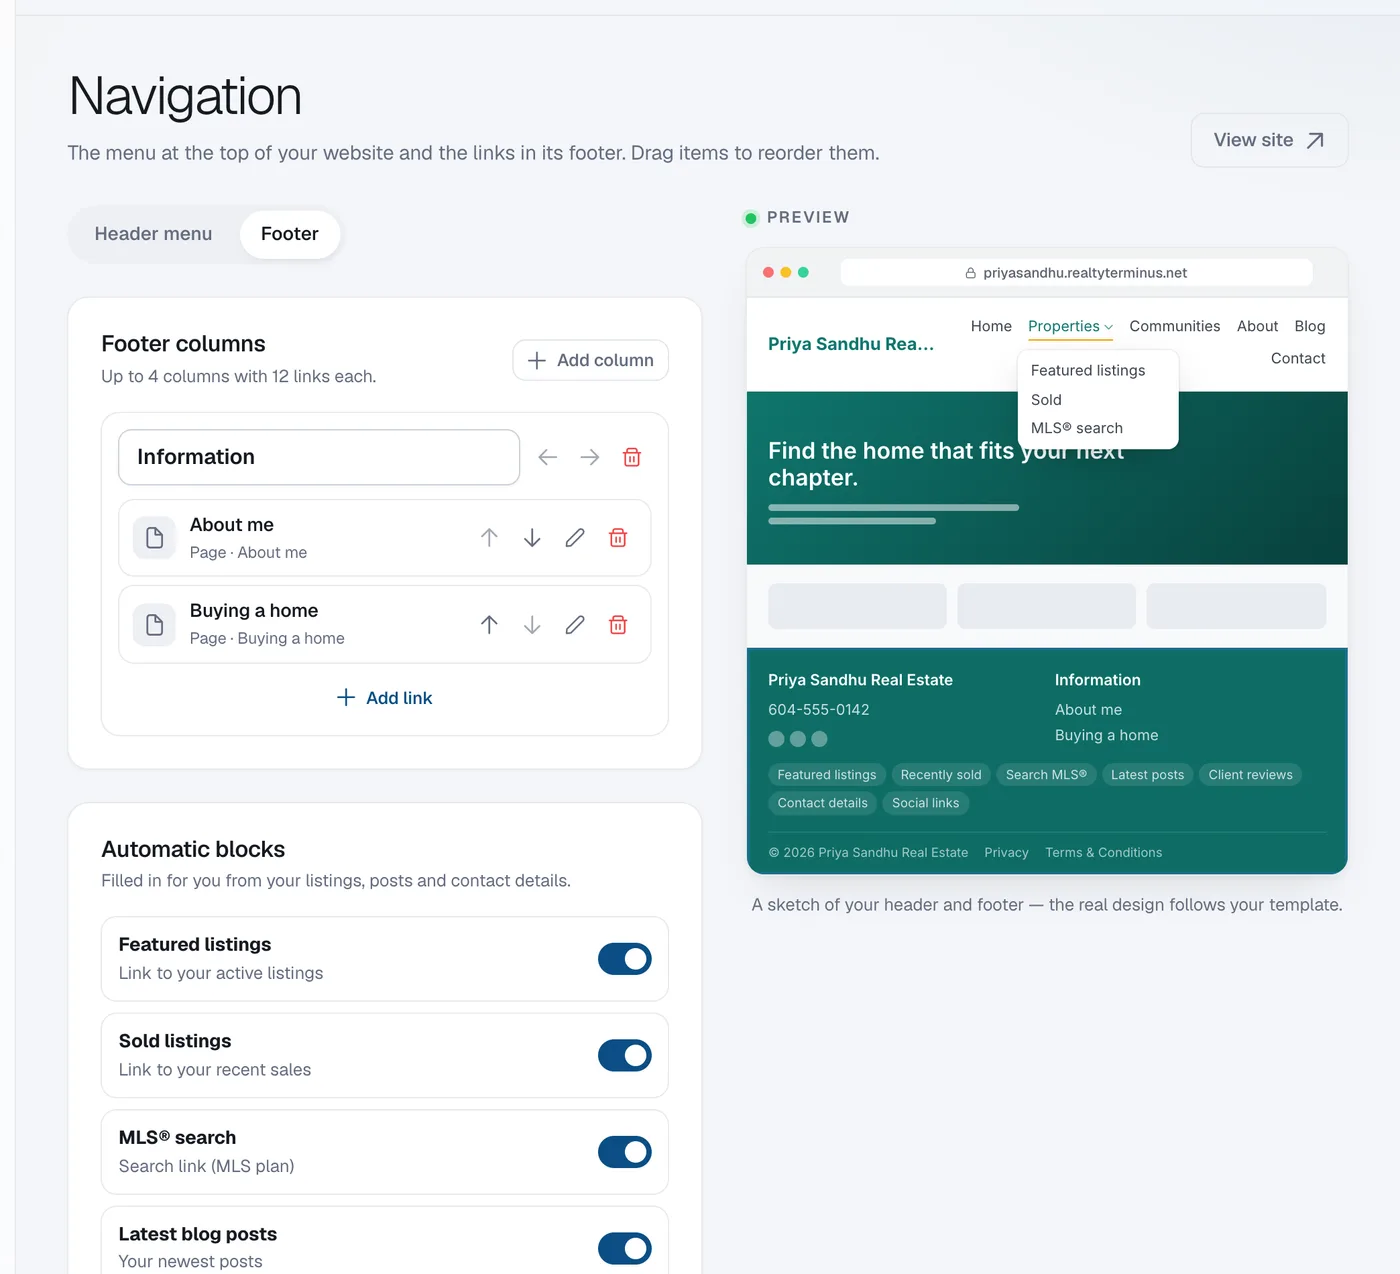Select the Footer tab
Image resolution: width=1400 pixels, height=1274 pixels.
click(x=290, y=234)
